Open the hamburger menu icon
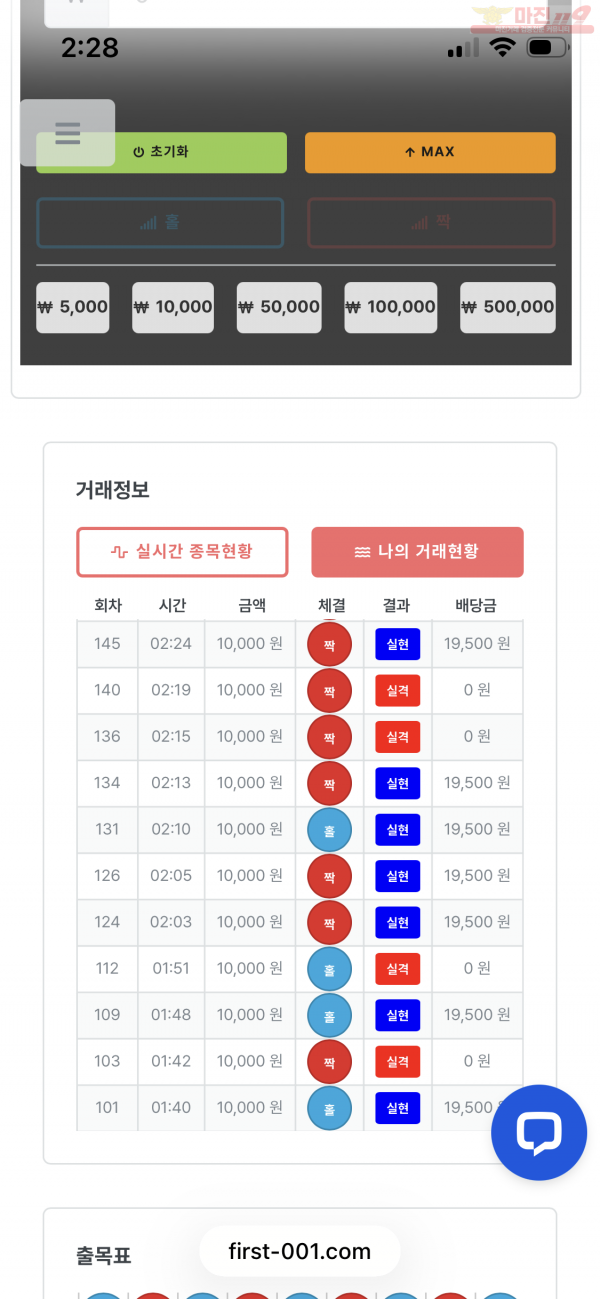600x1299 pixels. click(67, 132)
